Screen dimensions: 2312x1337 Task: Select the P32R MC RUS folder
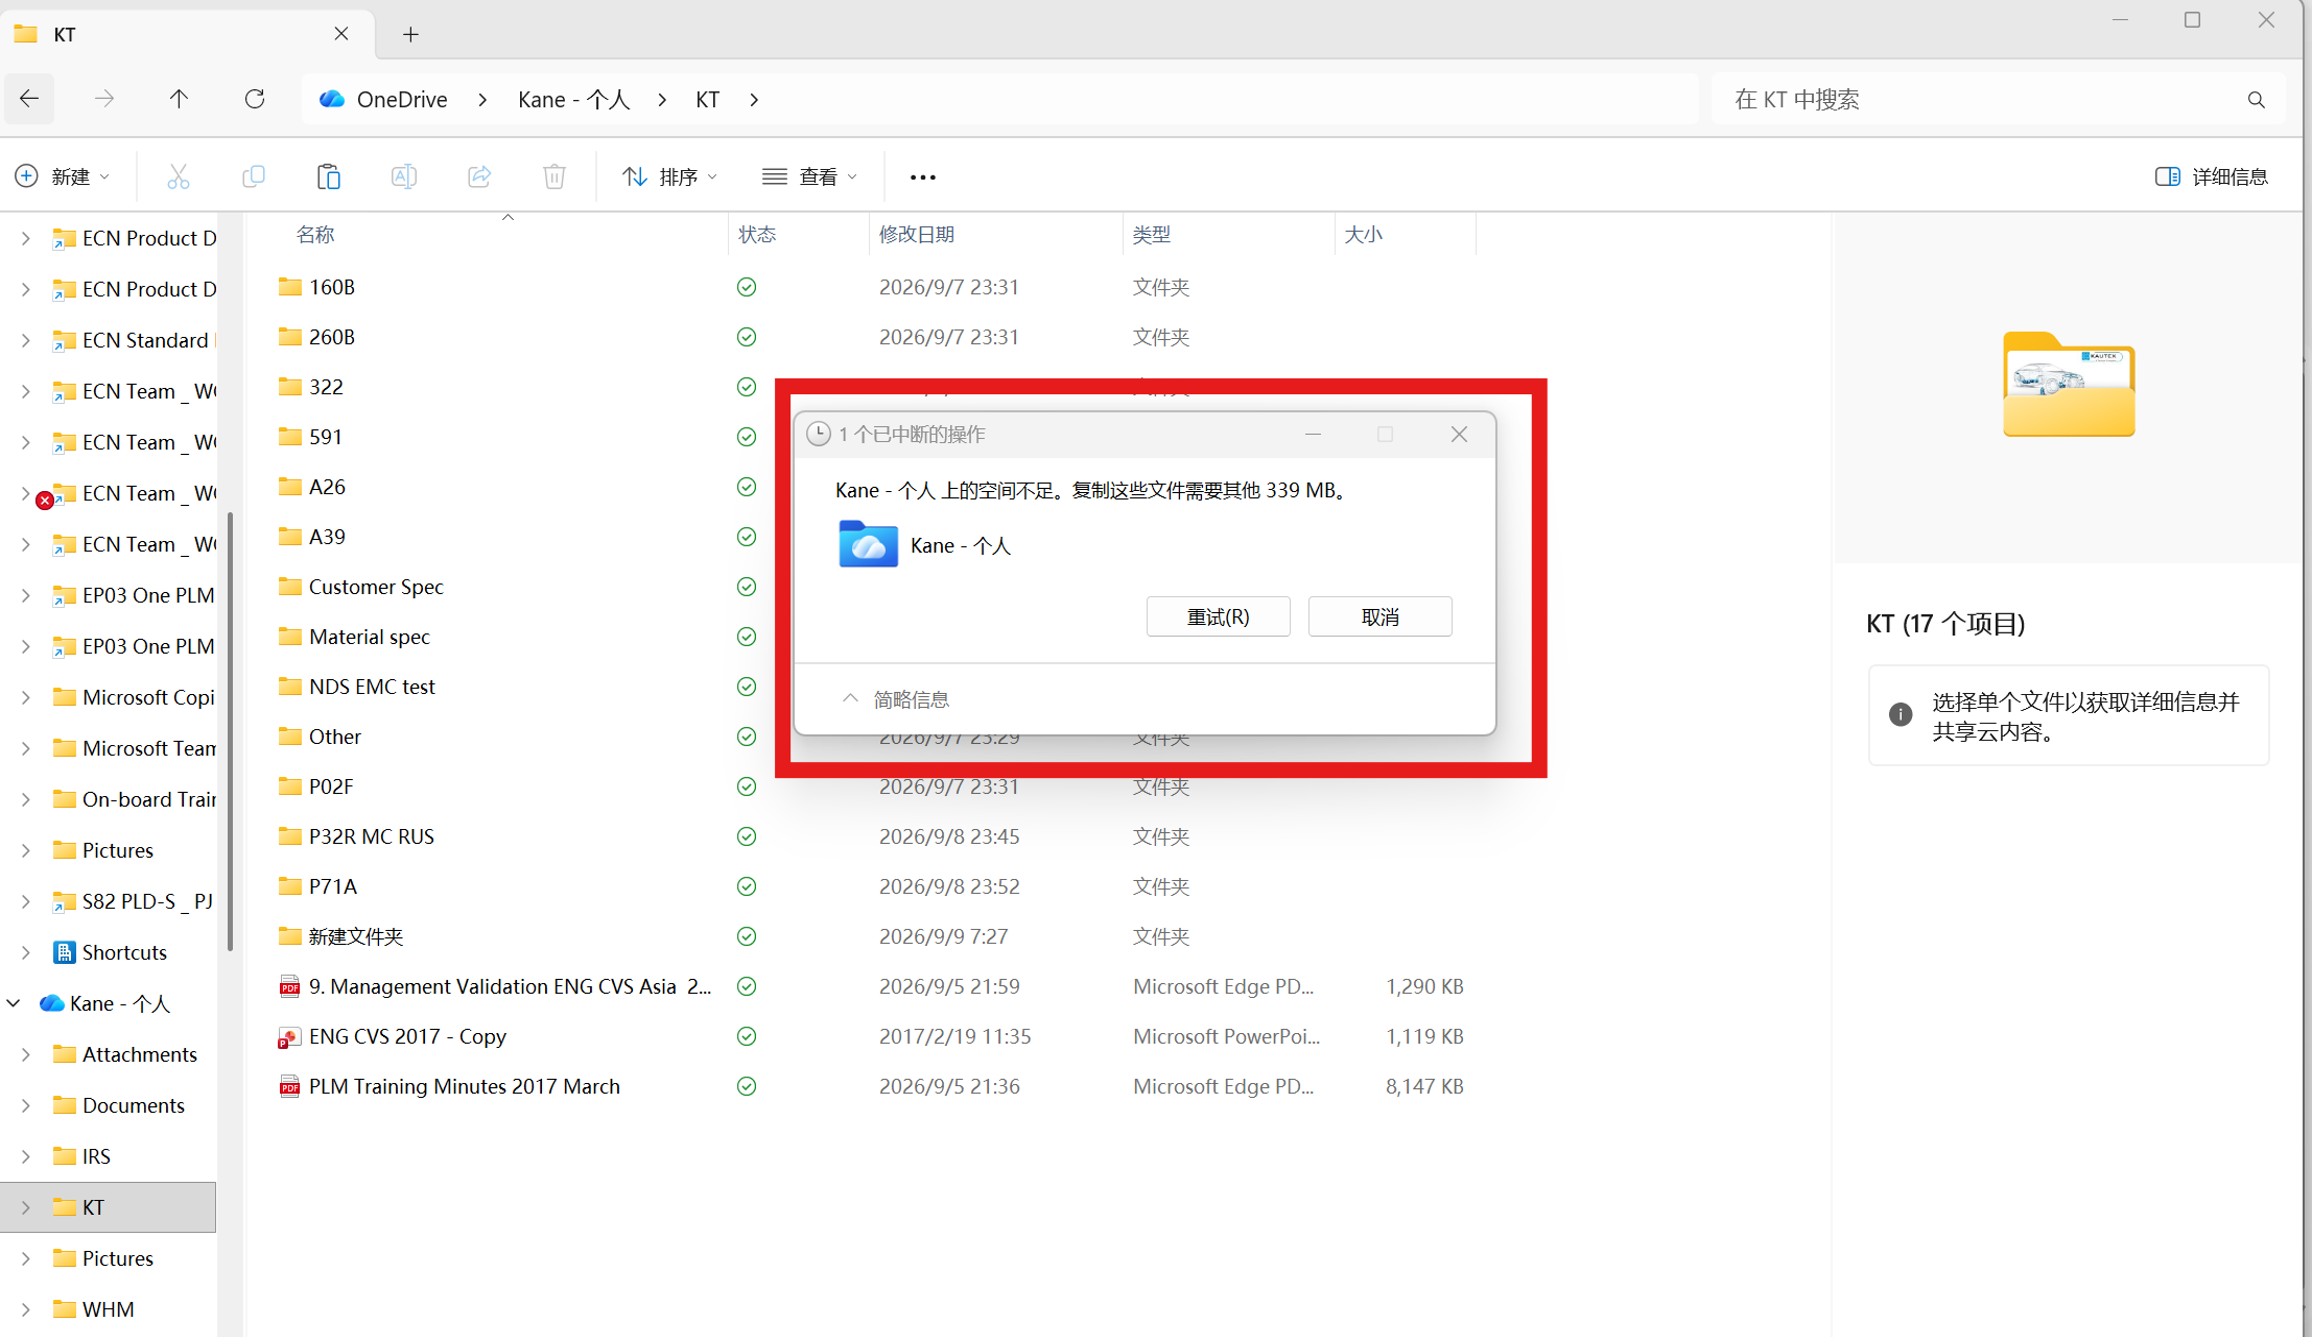(x=371, y=836)
